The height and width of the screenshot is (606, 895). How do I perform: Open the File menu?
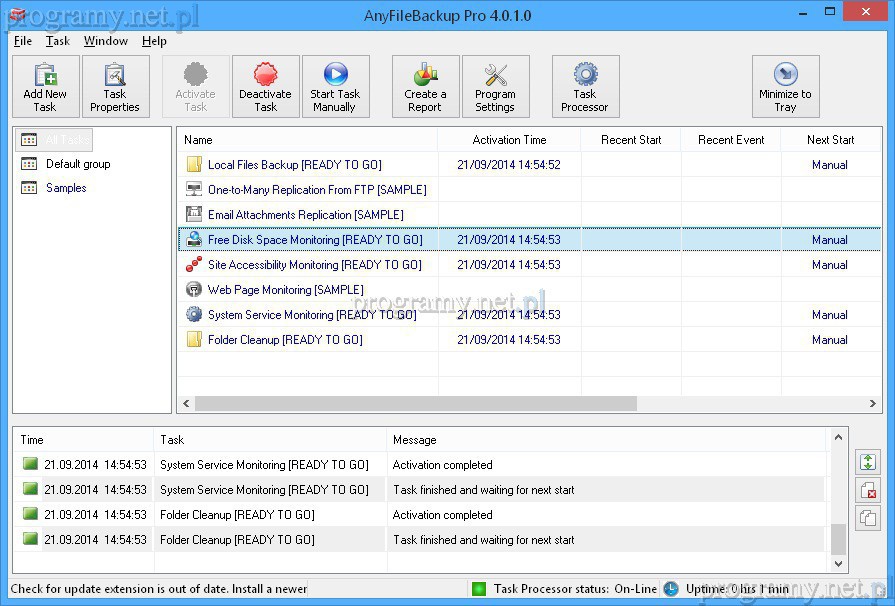click(x=23, y=41)
